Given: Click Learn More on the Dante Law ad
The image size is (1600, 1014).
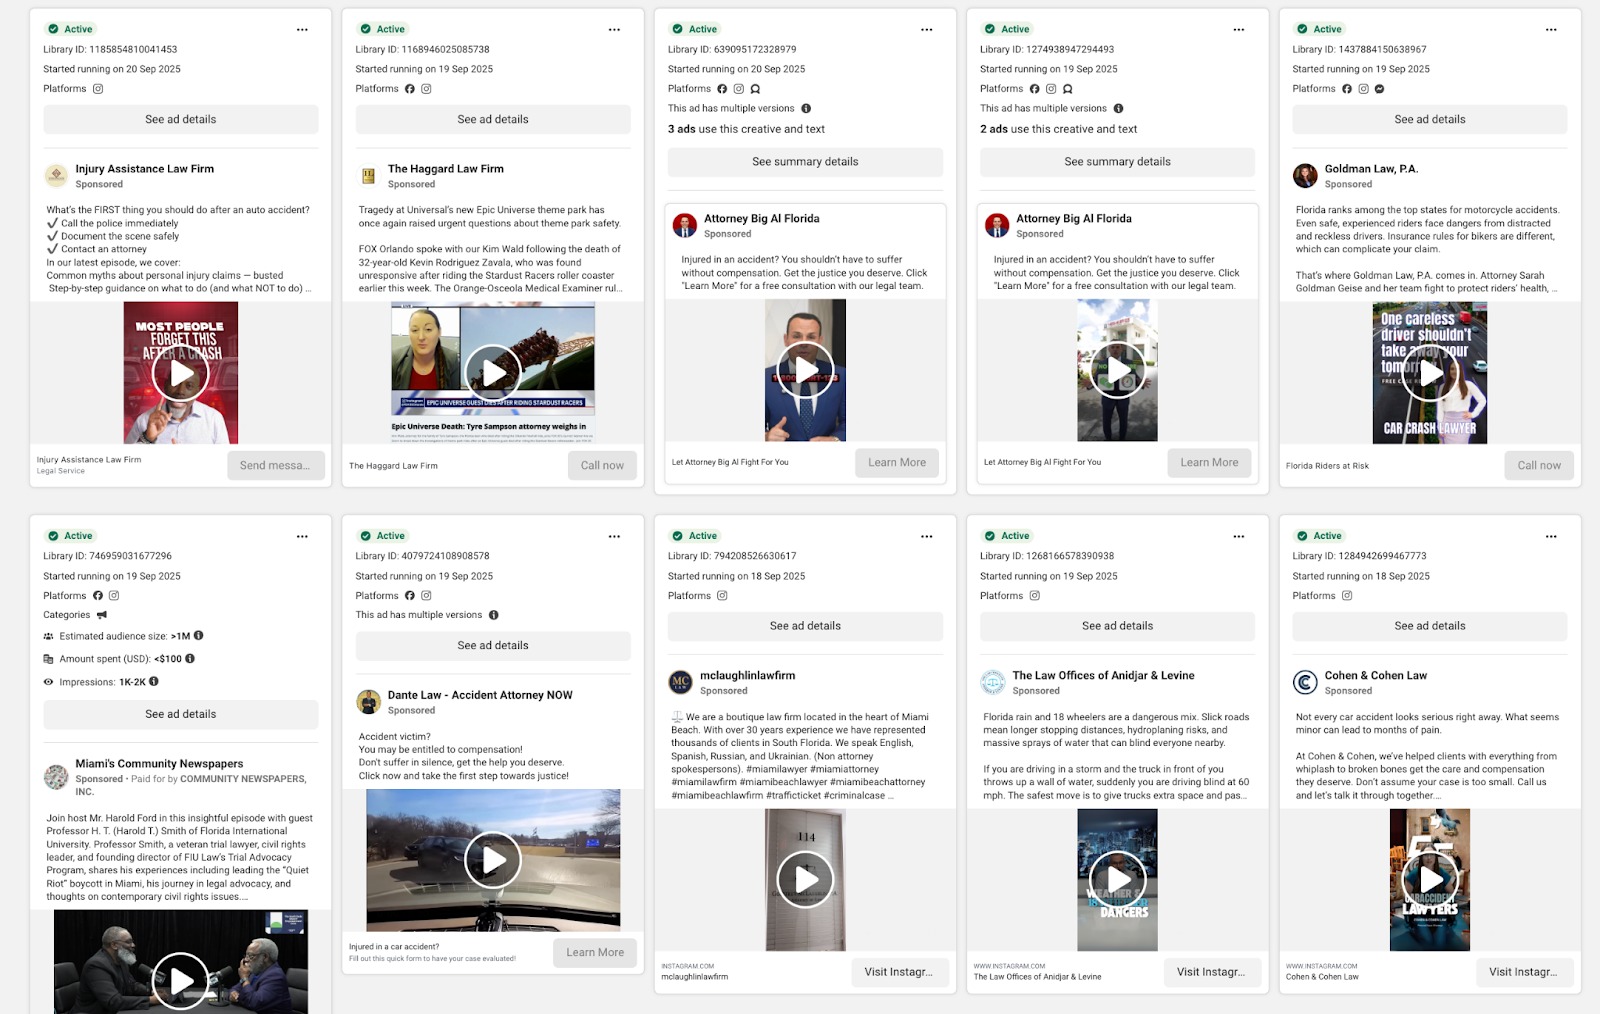Looking at the screenshot, I should point(595,953).
